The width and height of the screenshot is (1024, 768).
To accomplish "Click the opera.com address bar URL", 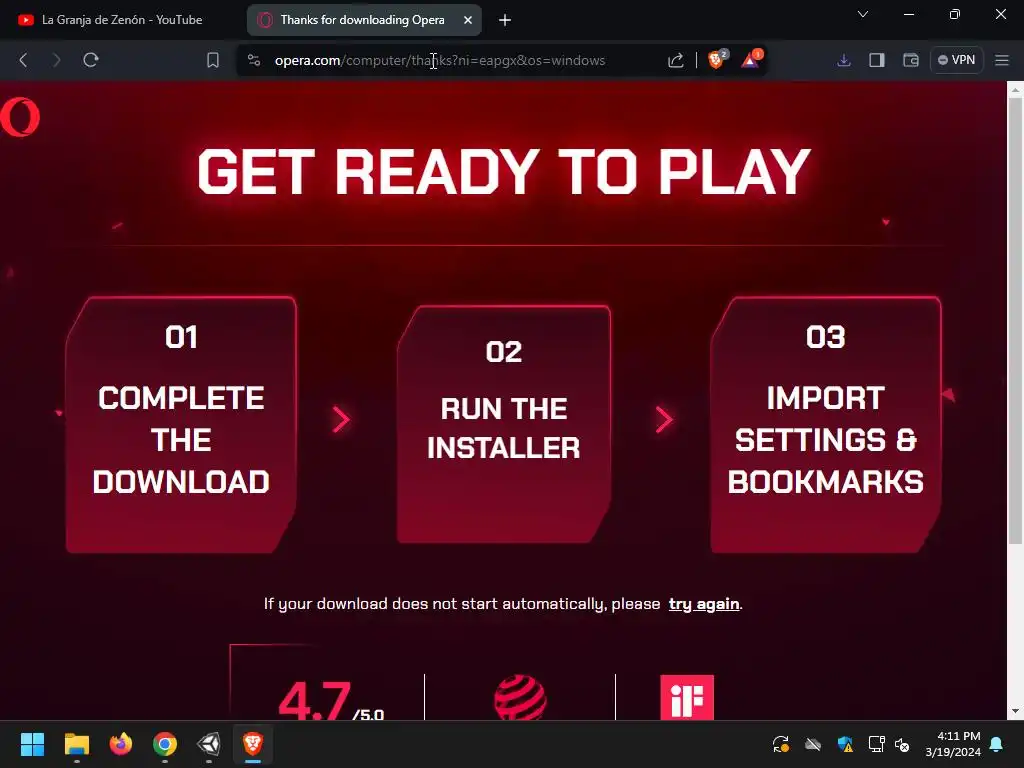I will pyautogui.click(x=440, y=60).
